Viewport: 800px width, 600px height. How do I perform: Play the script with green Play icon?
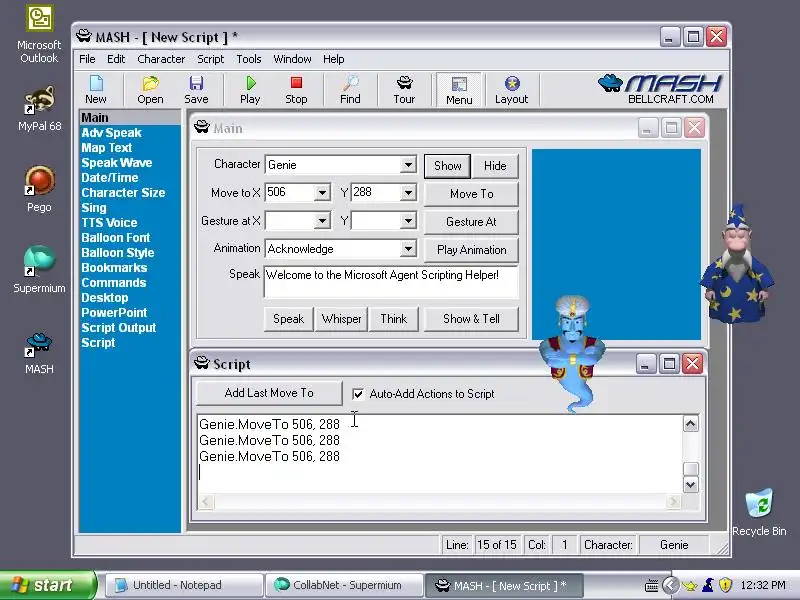(x=250, y=90)
